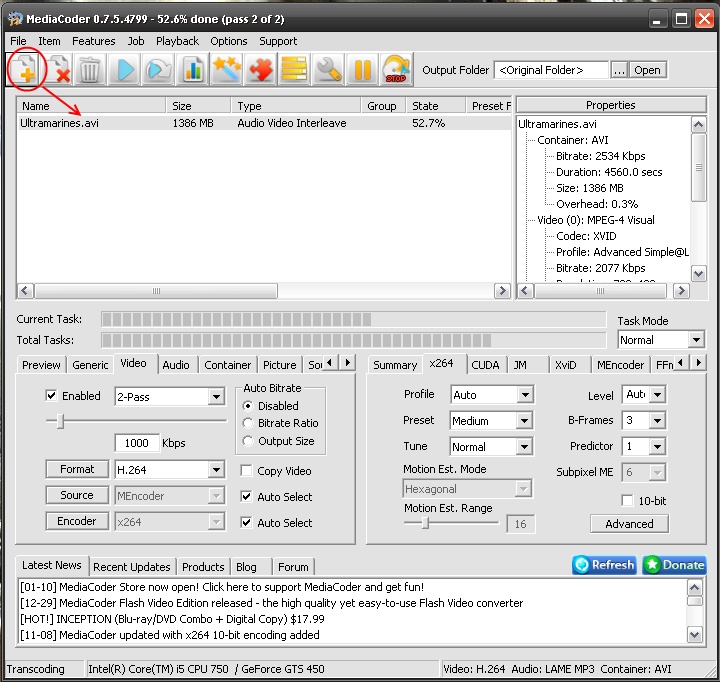
Task: Click the preview play-with-bubble icon
Action: click(158, 70)
